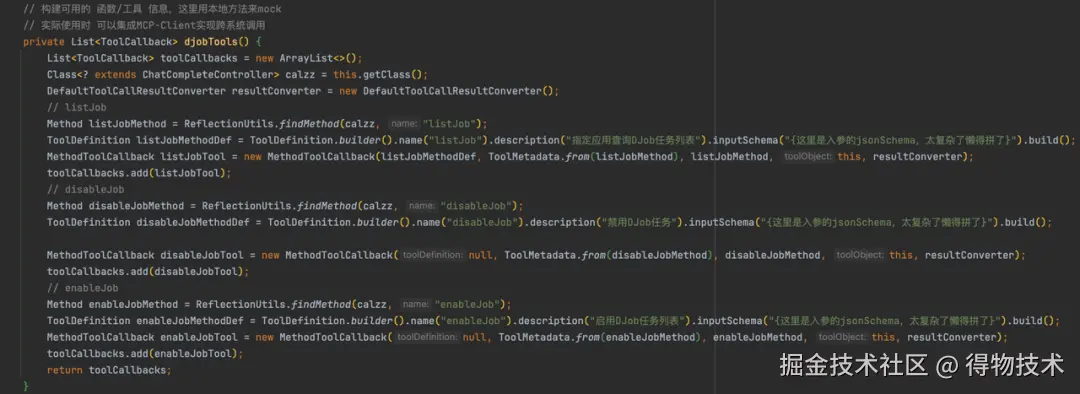Click the djobTools method name in declaration
Screen dimensions: 1080x394
tap(213, 41)
